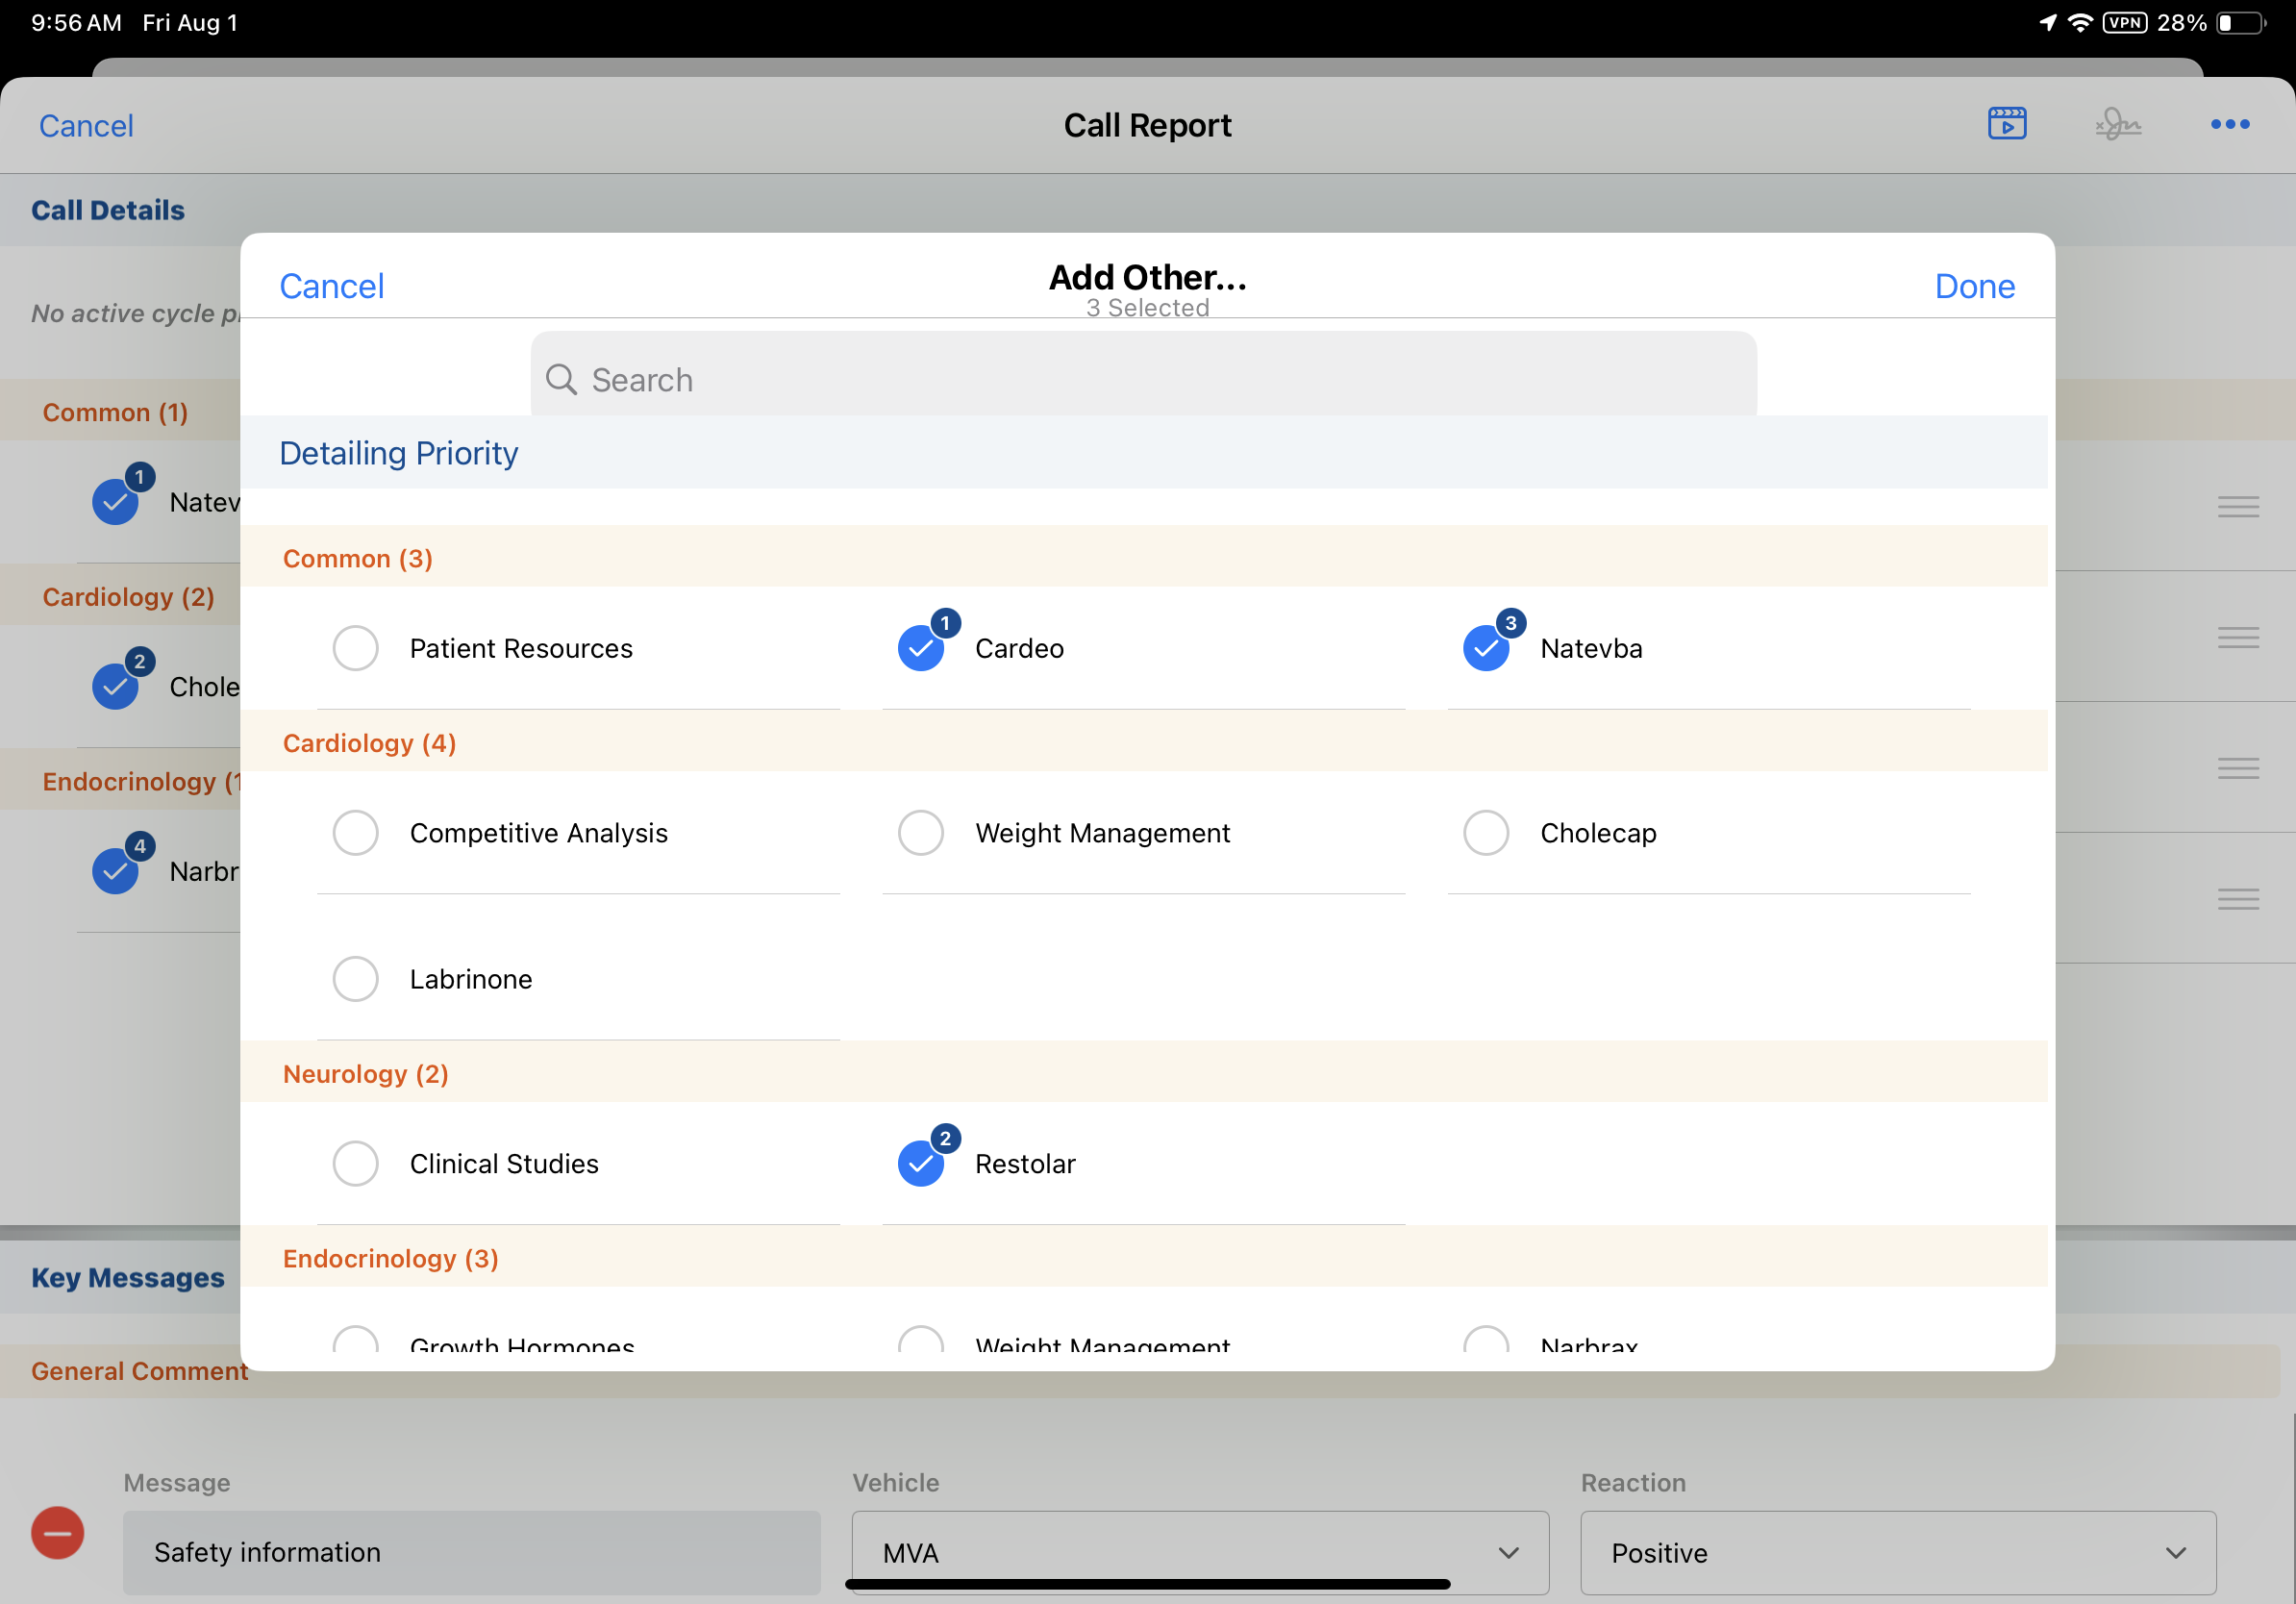Cancel the Add Other dialog
Image resolution: width=2296 pixels, height=1604 pixels.
pyautogui.click(x=331, y=286)
